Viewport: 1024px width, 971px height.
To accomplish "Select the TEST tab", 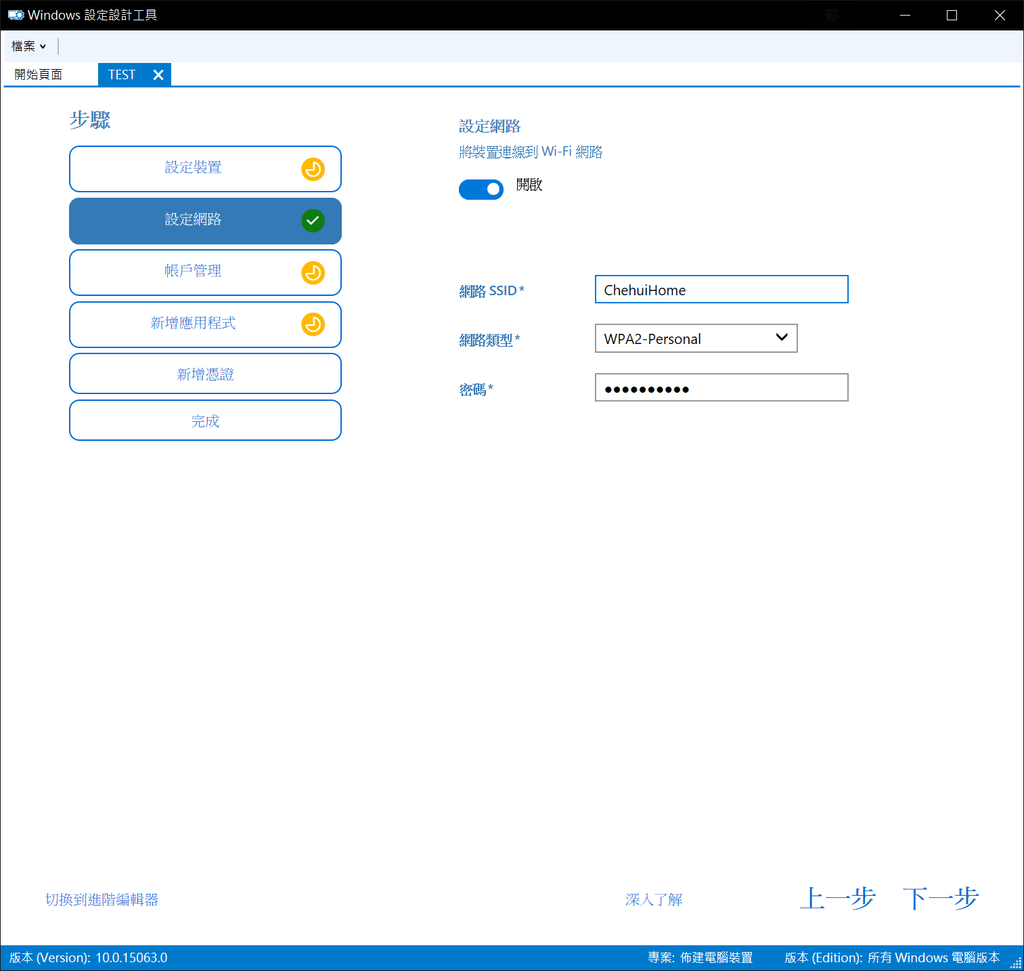I will click(122, 74).
